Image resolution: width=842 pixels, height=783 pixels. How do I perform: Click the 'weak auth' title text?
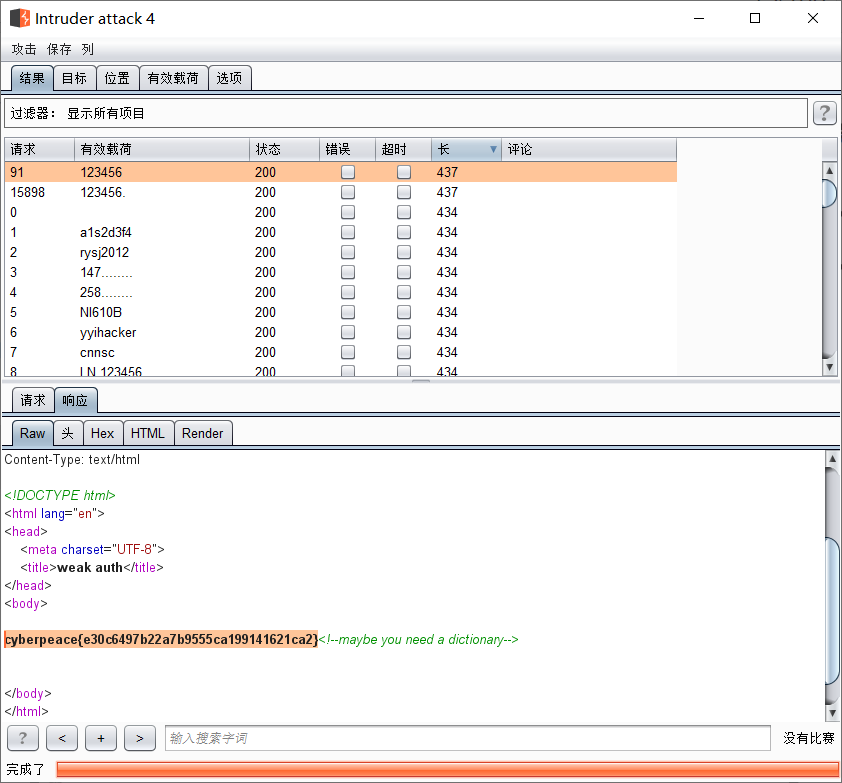click(x=90, y=567)
